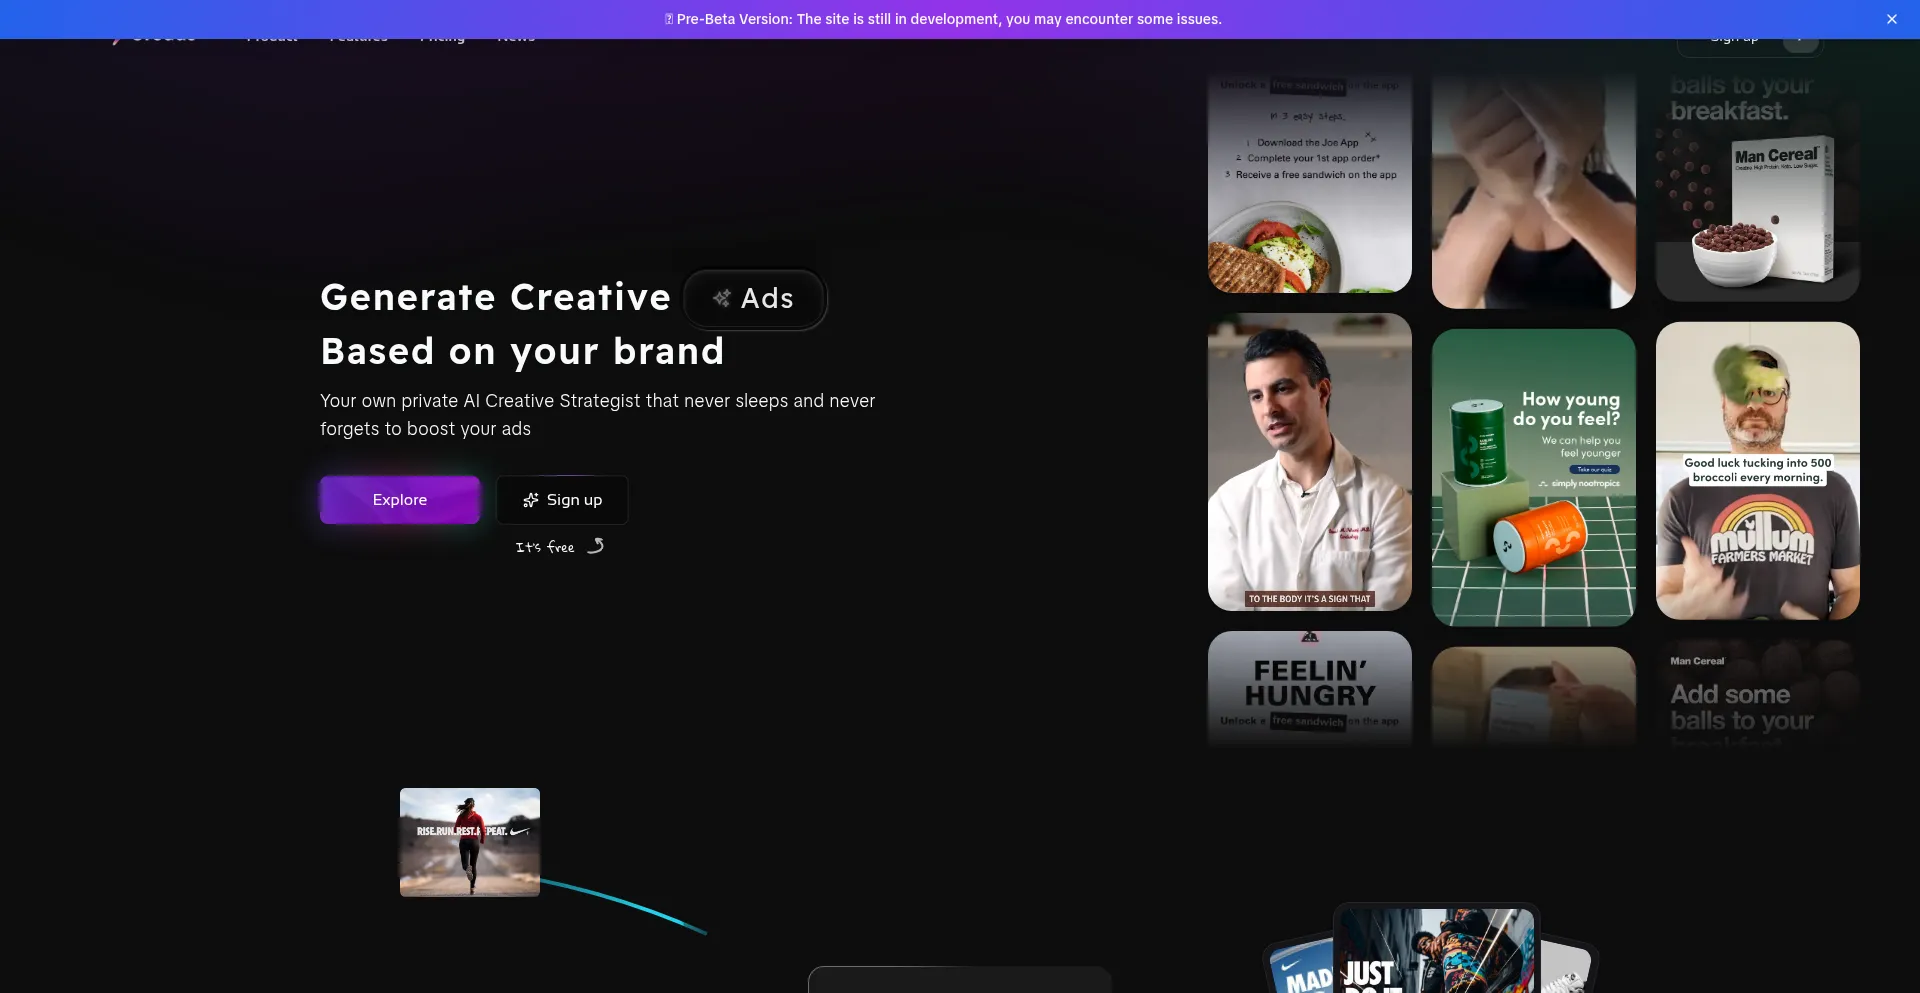Open the Mullum Farmers Market broccoli video
The height and width of the screenshot is (993, 1920).
pos(1757,470)
